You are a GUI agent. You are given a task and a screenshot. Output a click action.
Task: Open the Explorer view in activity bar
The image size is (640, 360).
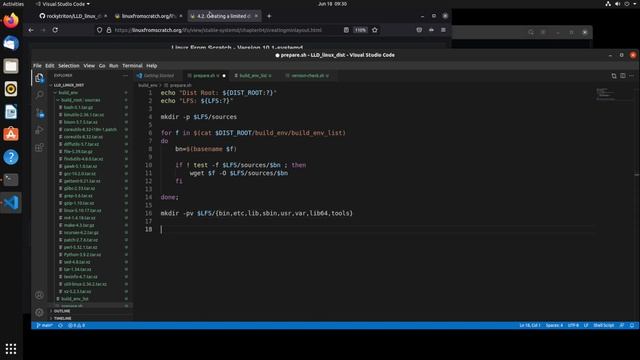(x=39, y=78)
